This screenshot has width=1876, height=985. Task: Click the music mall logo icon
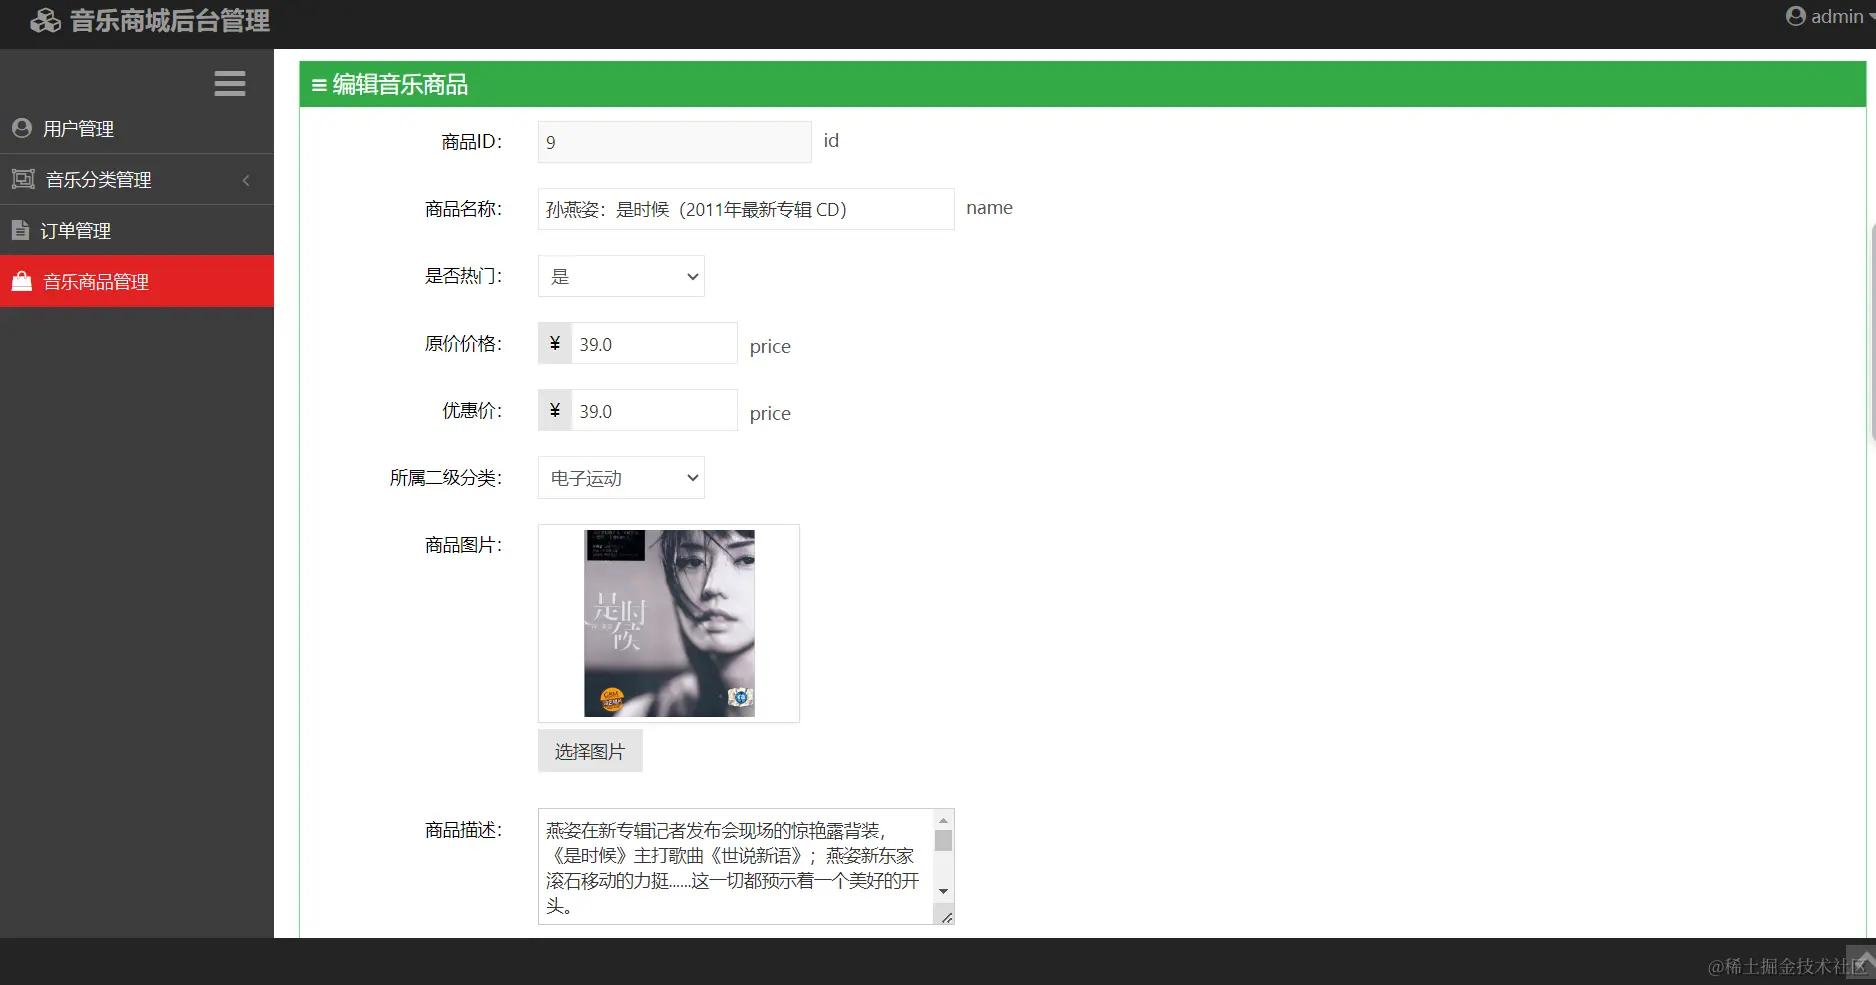46,19
